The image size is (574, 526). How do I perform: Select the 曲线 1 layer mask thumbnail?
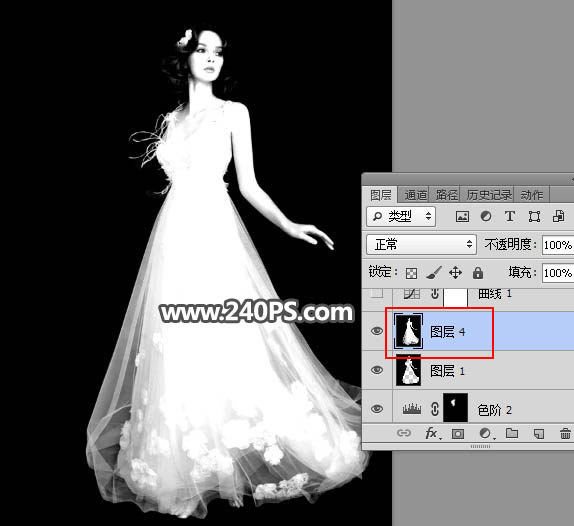(455, 297)
